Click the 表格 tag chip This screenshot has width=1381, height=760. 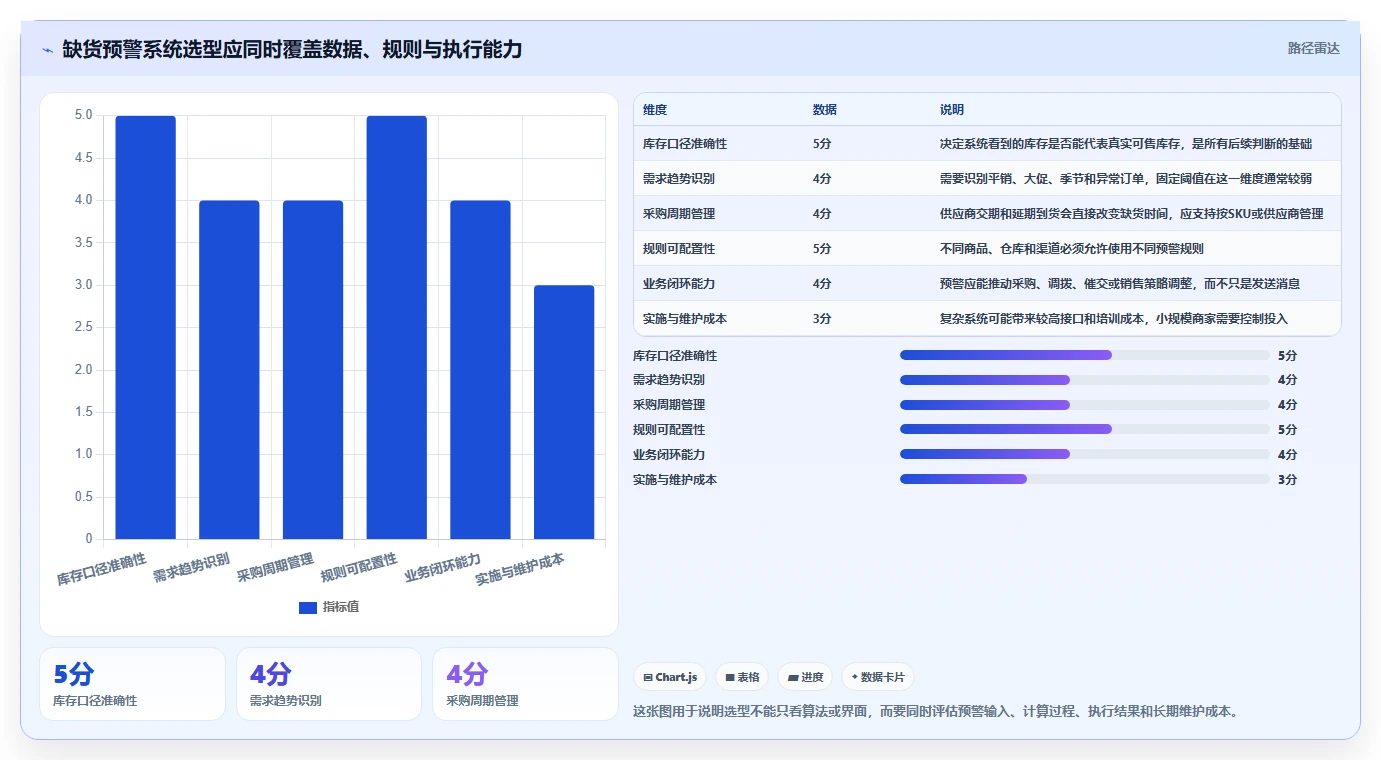(742, 677)
